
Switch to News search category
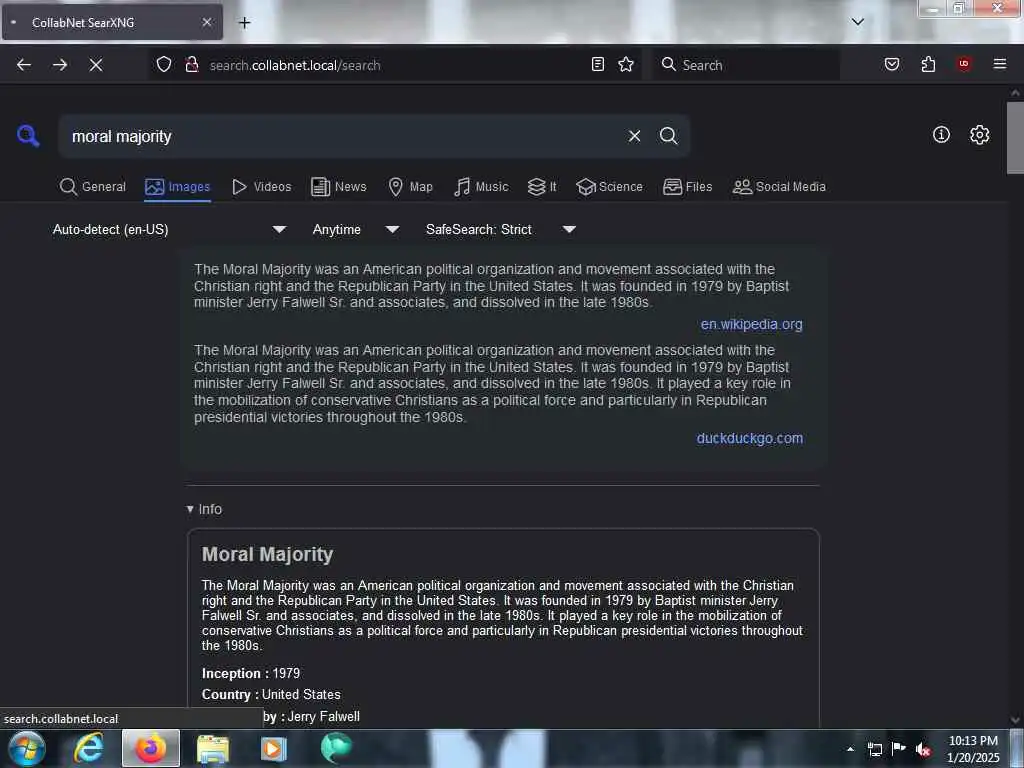339,187
